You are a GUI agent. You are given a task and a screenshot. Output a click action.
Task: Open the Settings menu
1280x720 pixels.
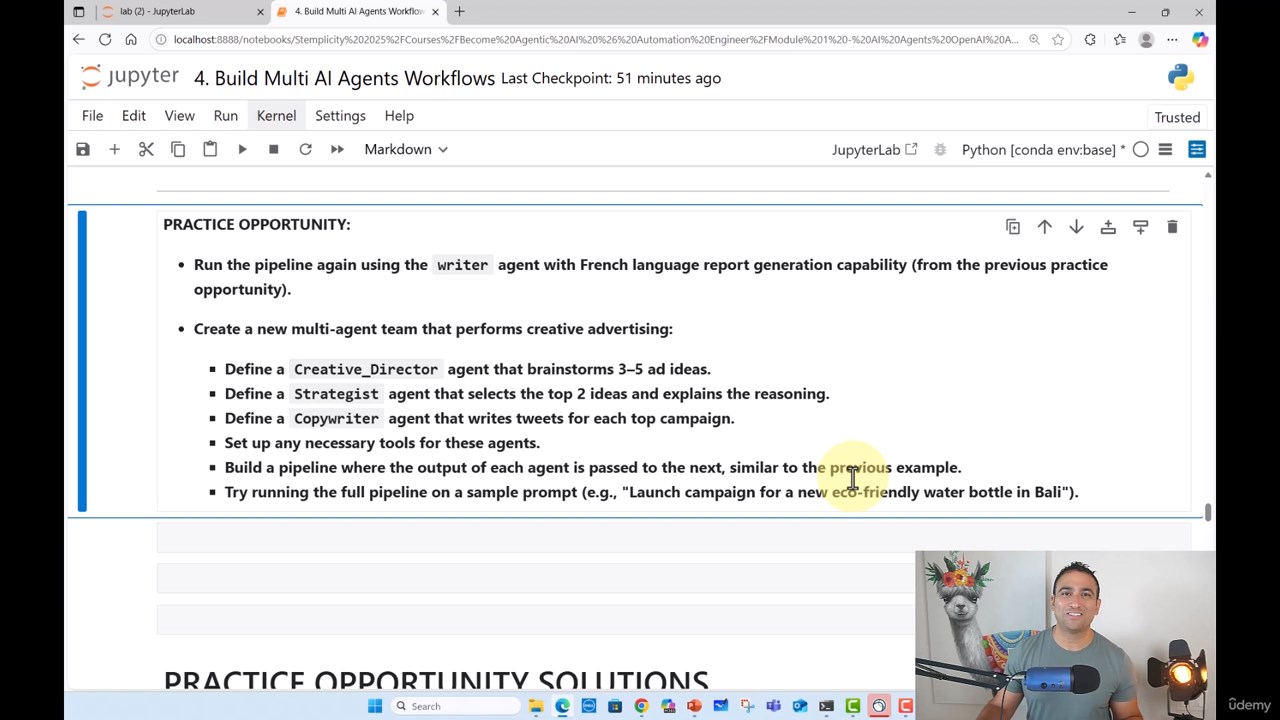coord(340,116)
